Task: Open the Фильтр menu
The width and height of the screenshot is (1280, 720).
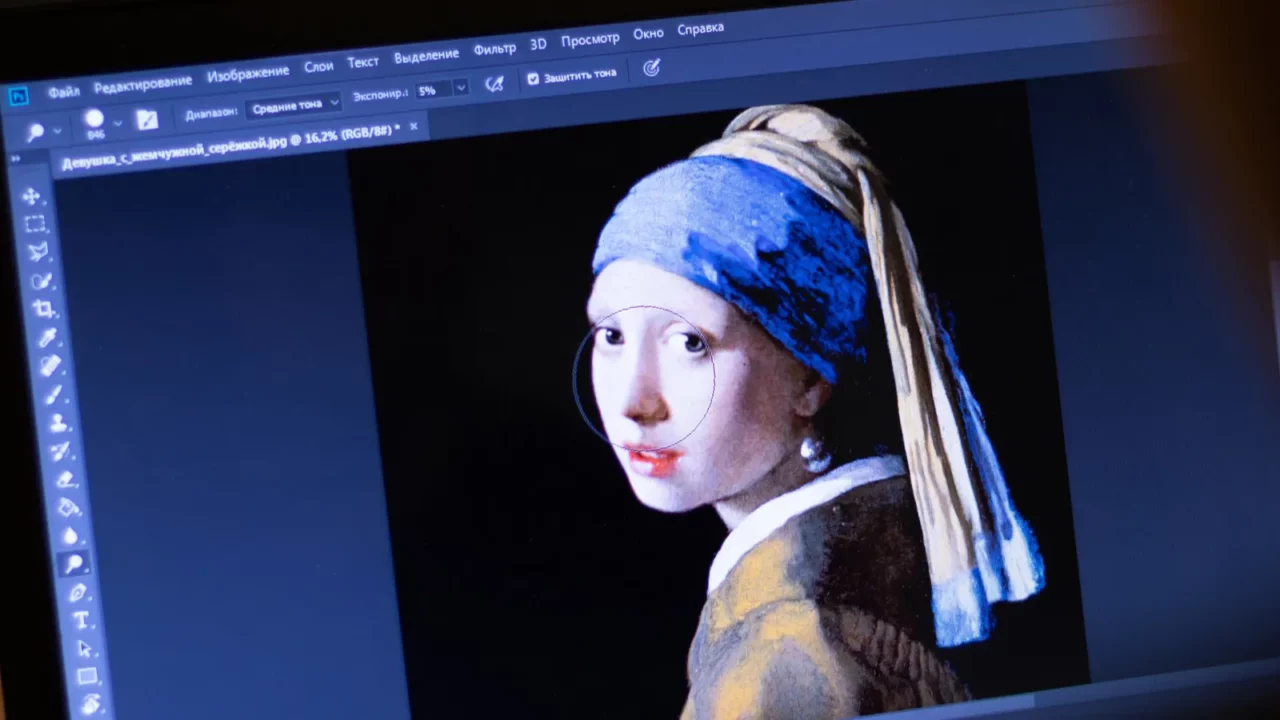Action: tap(494, 49)
